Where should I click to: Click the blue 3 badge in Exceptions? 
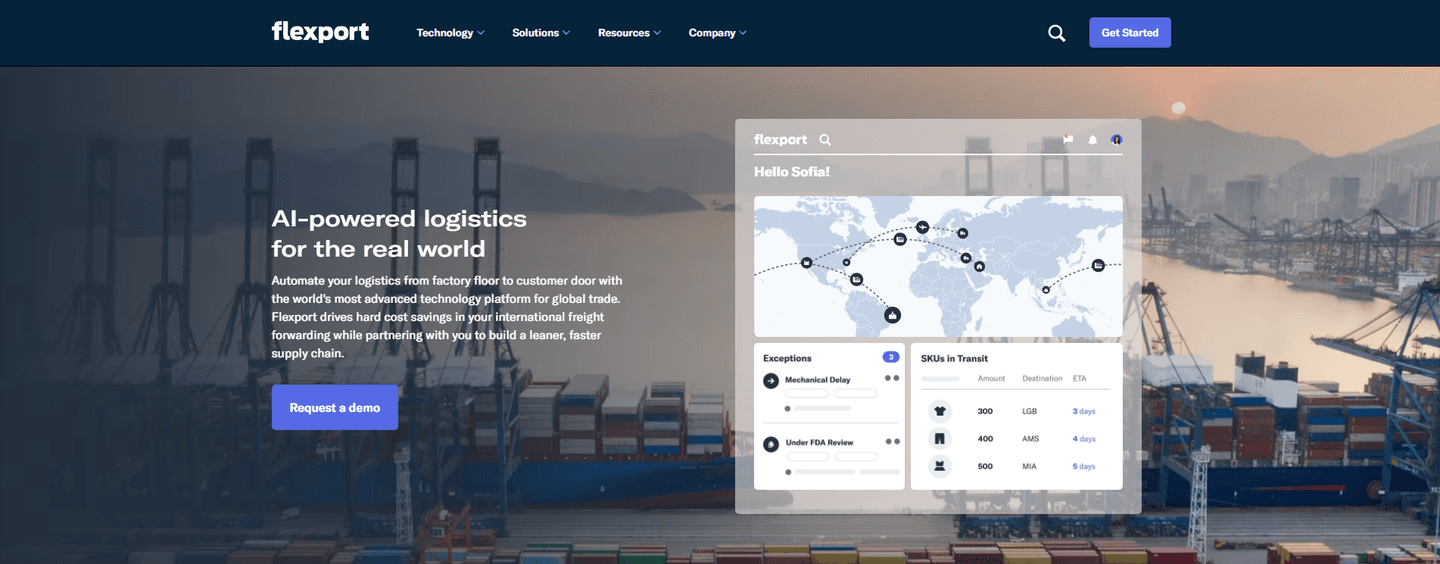(890, 357)
